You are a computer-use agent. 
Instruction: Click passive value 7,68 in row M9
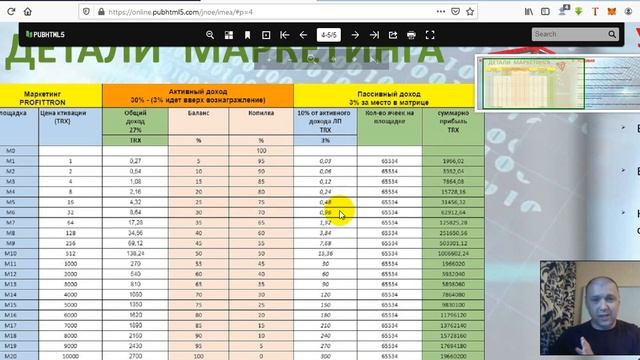click(x=325, y=243)
